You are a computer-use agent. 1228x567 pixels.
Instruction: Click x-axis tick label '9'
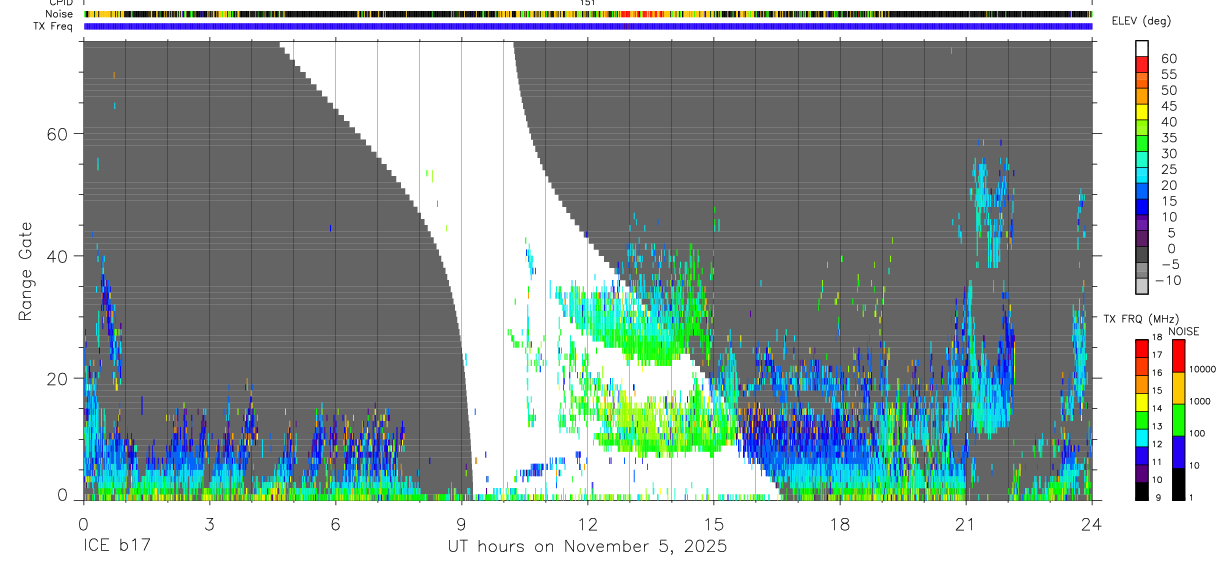461,523
